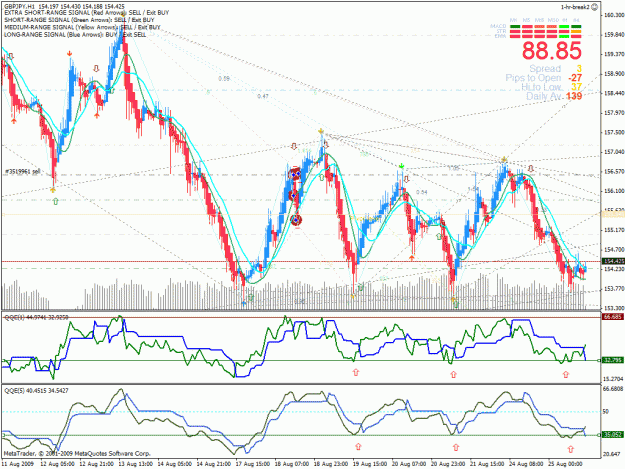Click the first red up arrow in QQE(5) panel
The height and width of the screenshot is (469, 625).
coord(358,446)
